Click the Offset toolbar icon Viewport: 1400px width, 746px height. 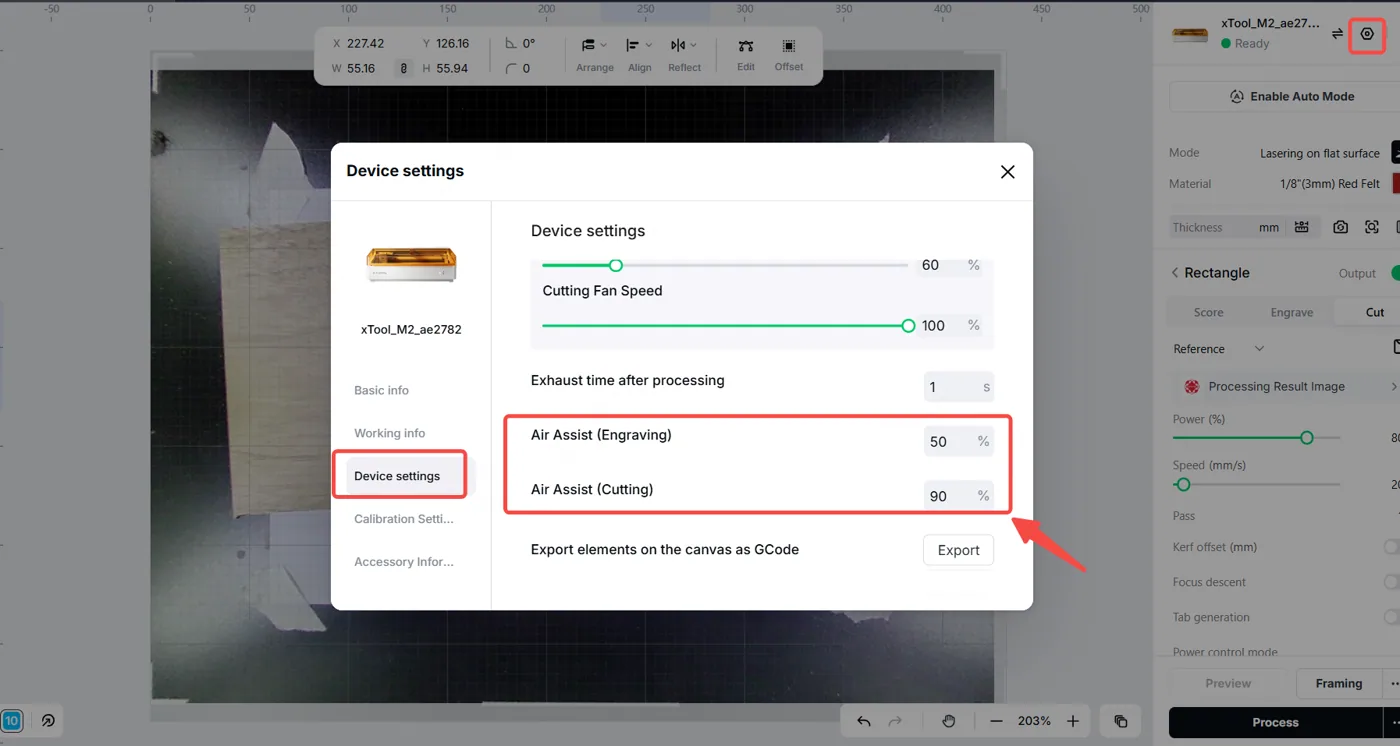(x=789, y=46)
